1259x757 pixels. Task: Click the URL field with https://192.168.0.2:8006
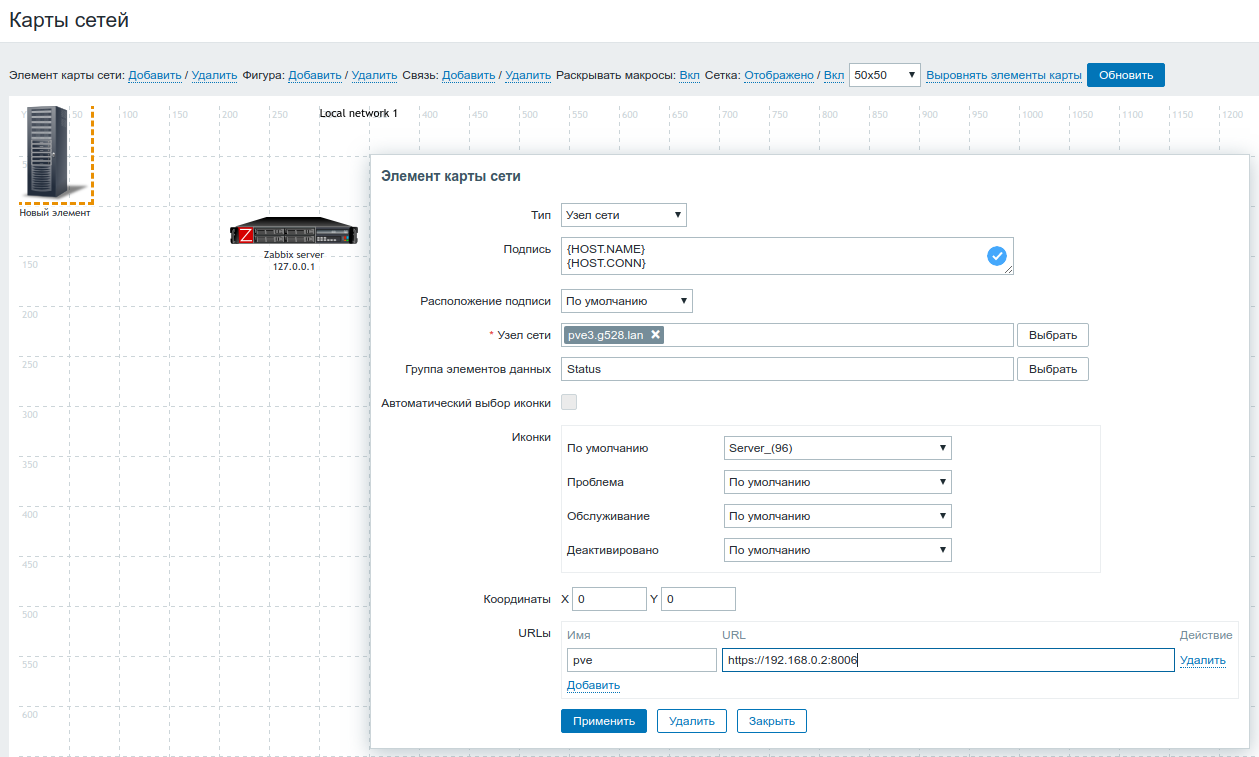tap(948, 660)
